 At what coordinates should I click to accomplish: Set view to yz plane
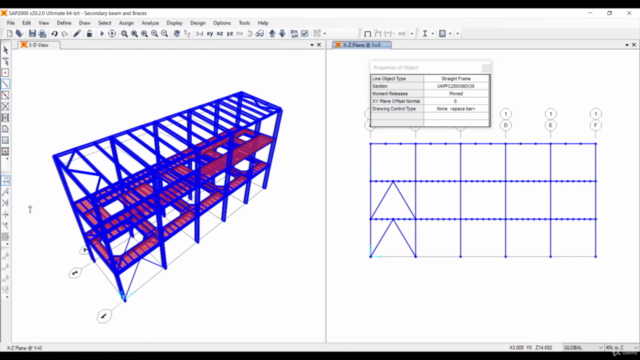click(x=230, y=34)
